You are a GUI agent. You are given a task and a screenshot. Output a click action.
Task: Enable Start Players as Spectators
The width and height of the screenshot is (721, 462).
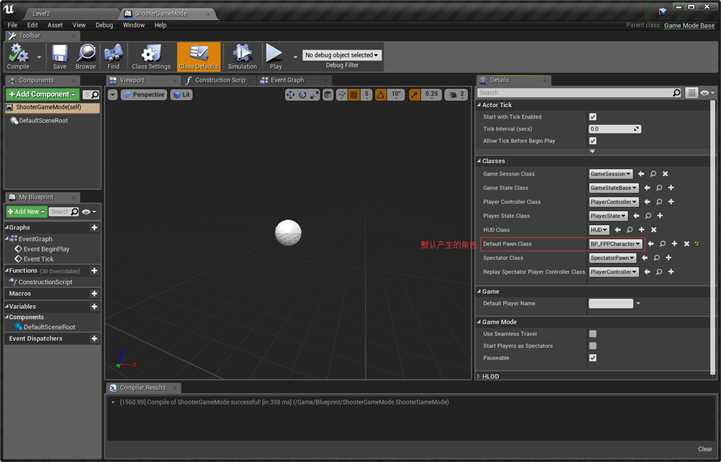coord(593,346)
